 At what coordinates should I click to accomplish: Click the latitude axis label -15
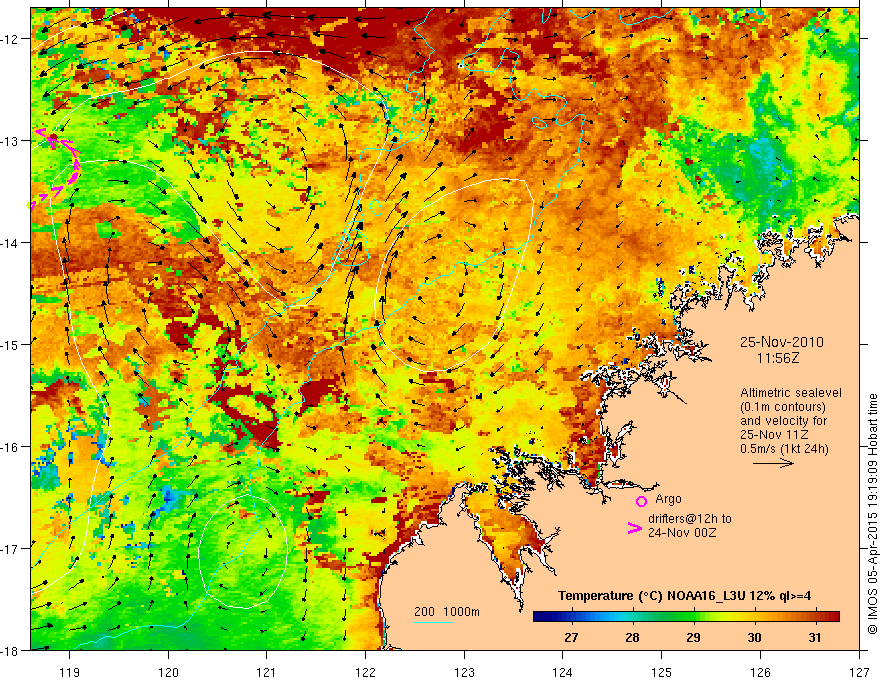point(9,344)
